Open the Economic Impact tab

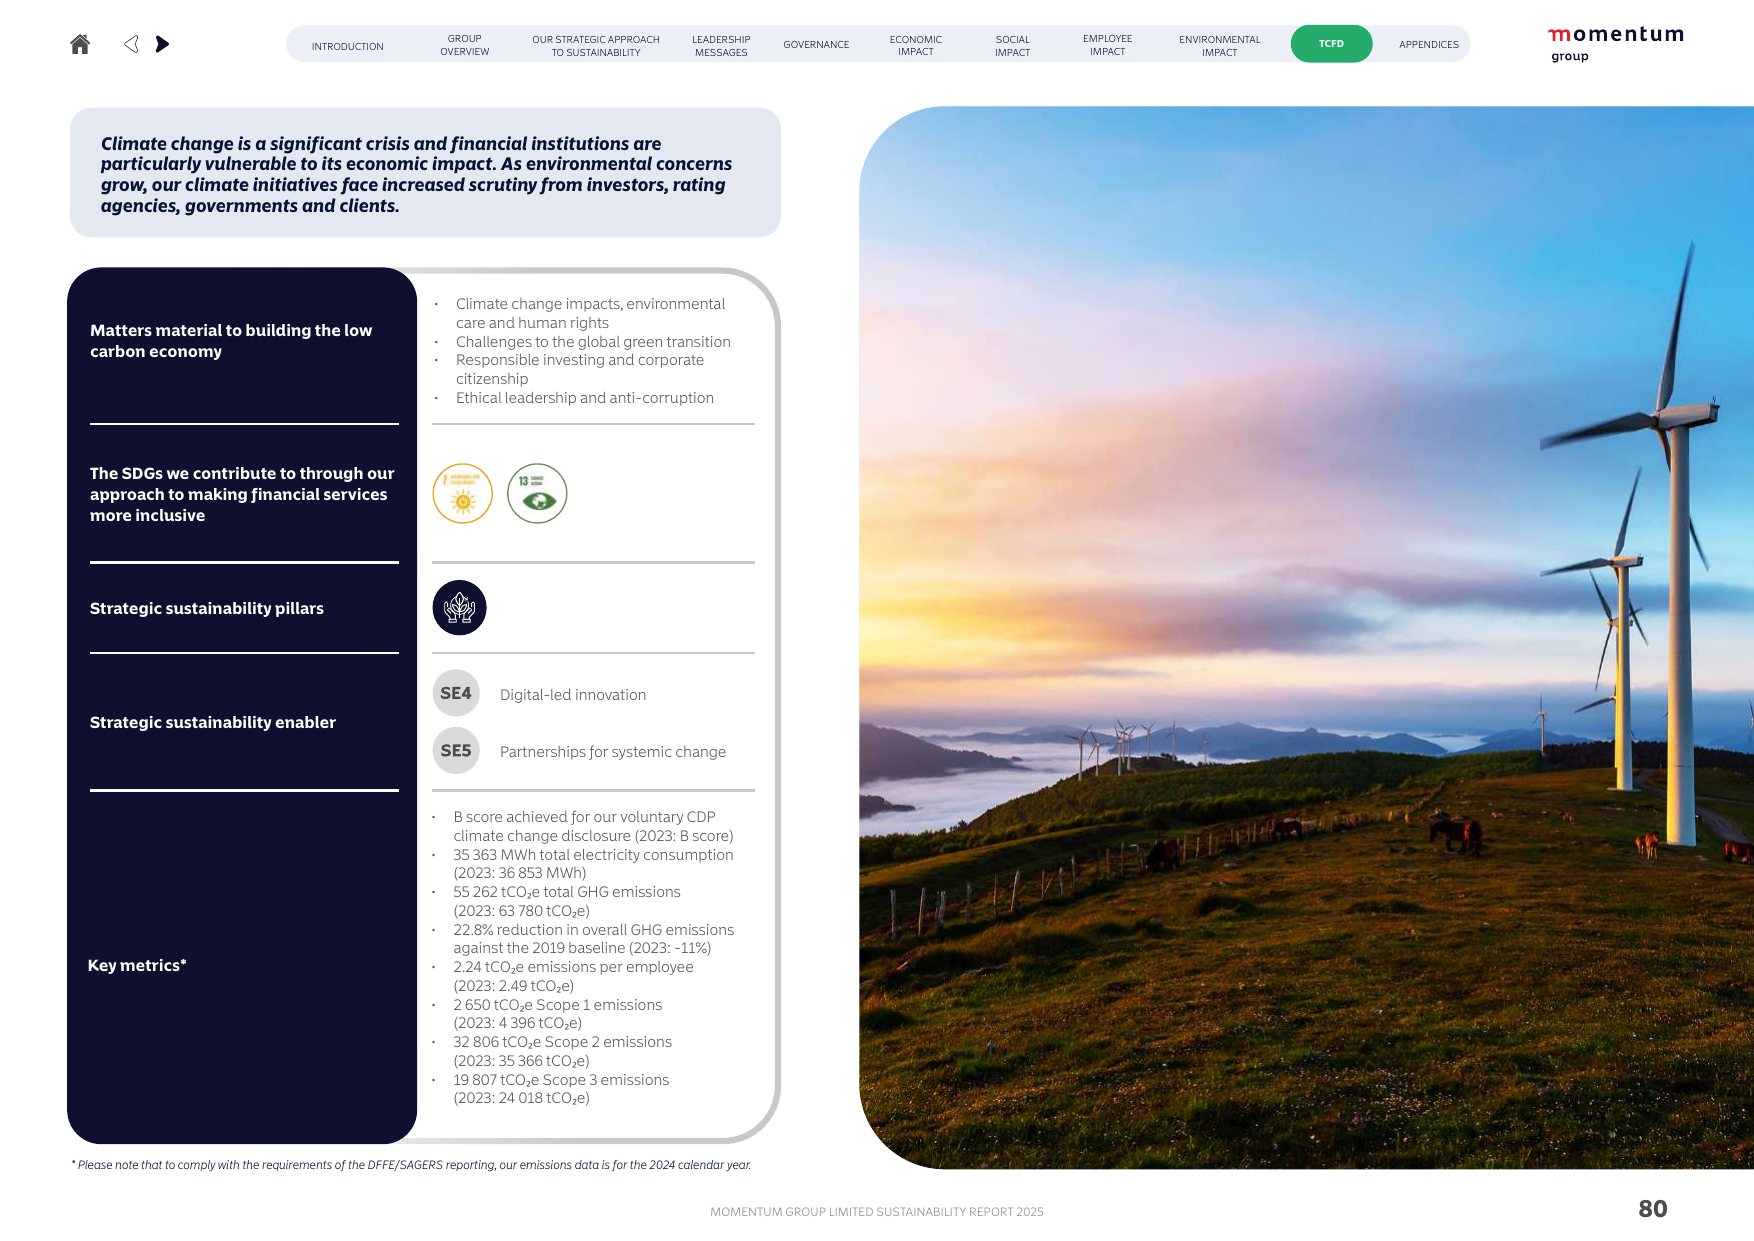[x=916, y=45]
